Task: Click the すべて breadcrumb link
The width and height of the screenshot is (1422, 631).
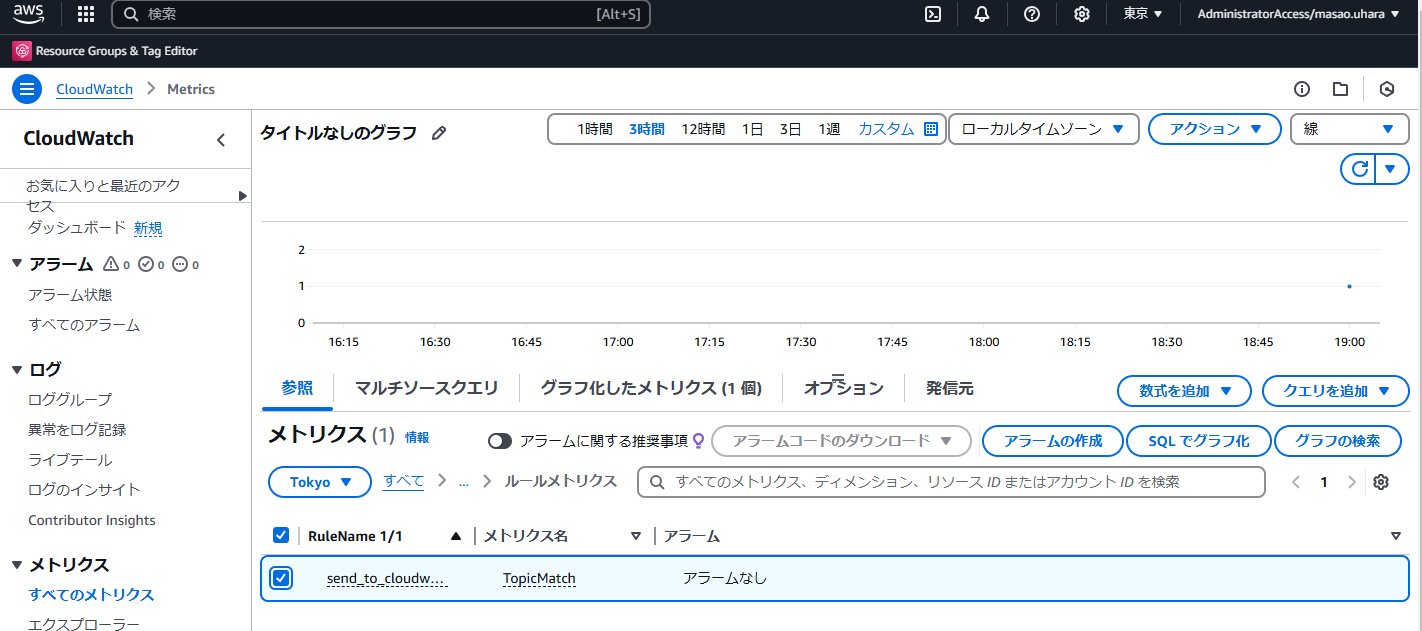Action: coord(404,481)
